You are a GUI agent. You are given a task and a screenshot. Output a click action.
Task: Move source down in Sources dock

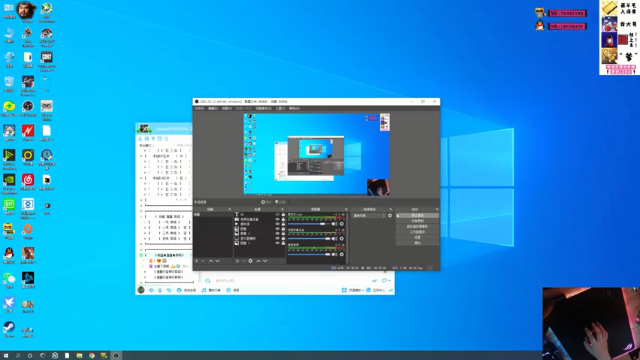(x=265, y=261)
